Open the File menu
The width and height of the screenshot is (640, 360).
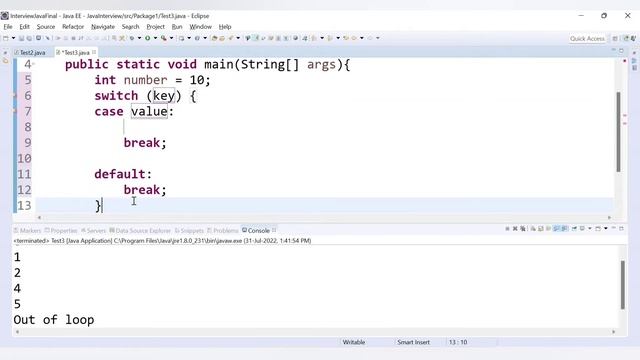click(x=8, y=27)
